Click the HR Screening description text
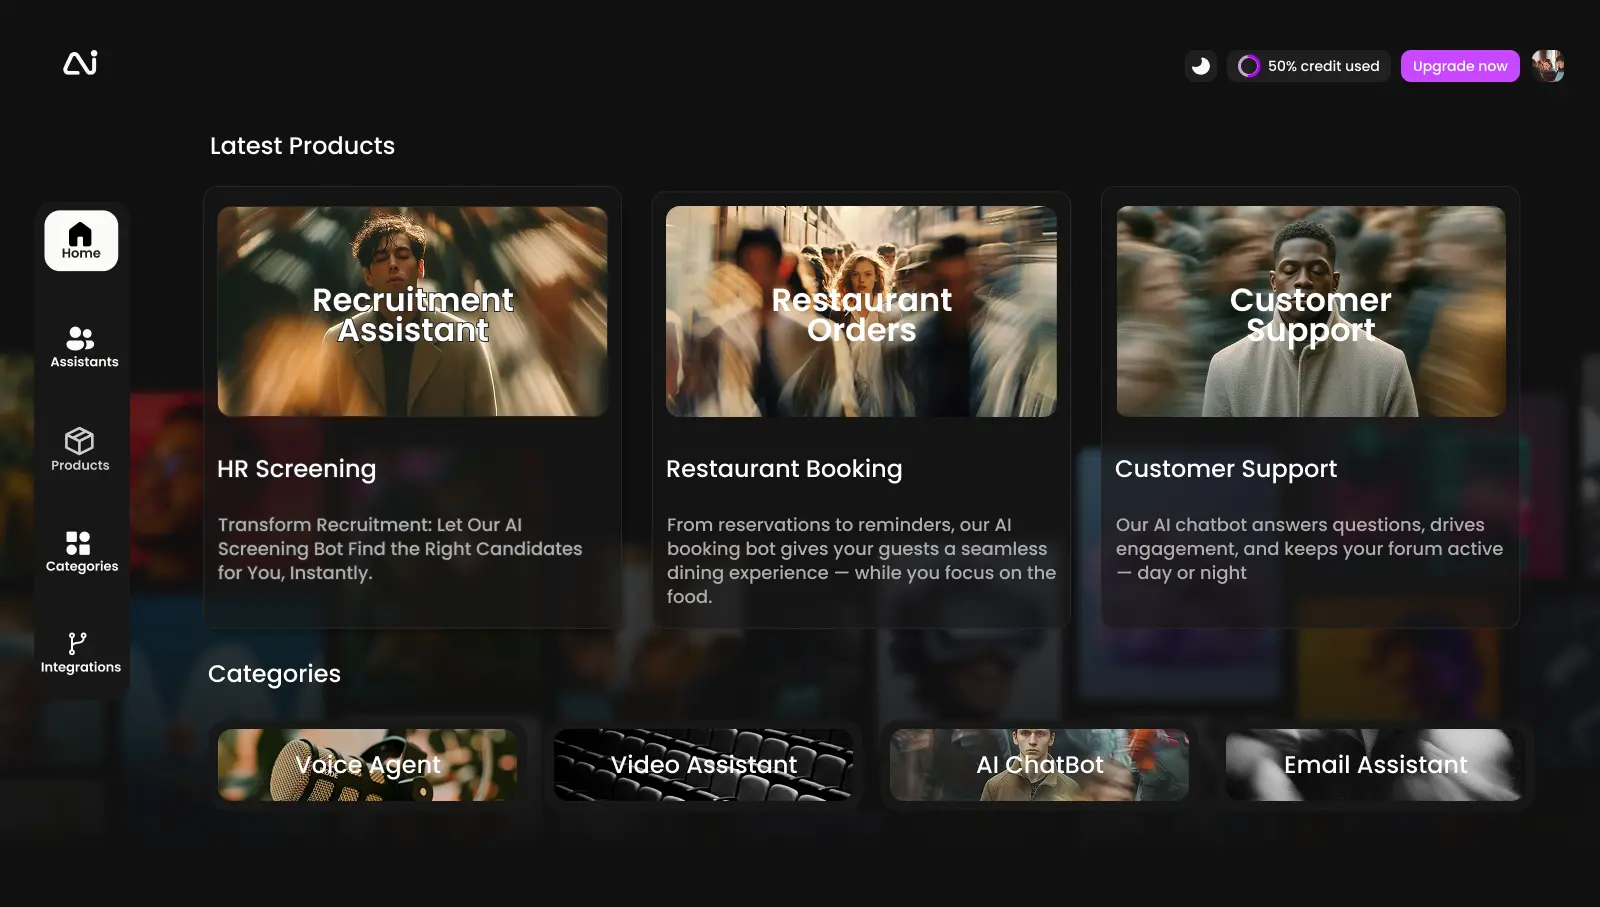 [x=400, y=549]
